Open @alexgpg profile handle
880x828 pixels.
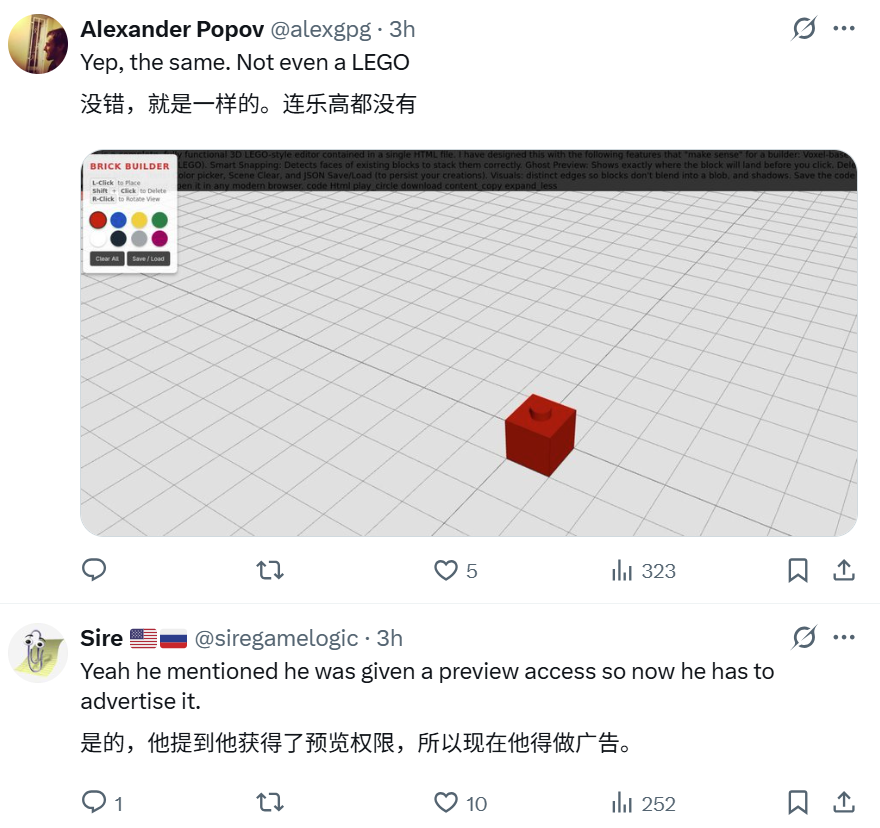(x=321, y=29)
